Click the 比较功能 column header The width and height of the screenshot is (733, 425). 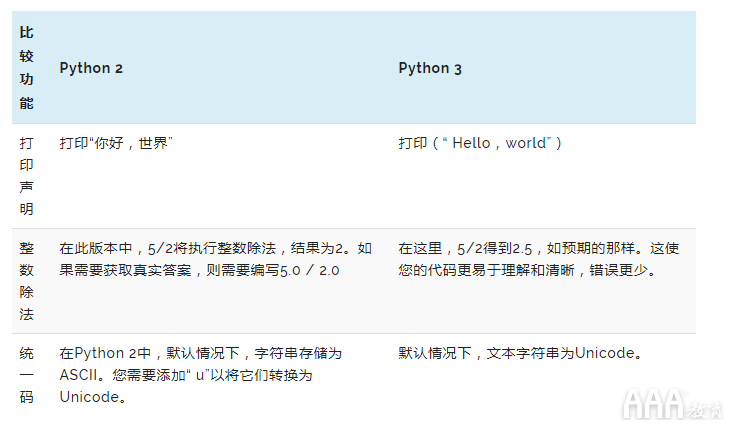27,68
